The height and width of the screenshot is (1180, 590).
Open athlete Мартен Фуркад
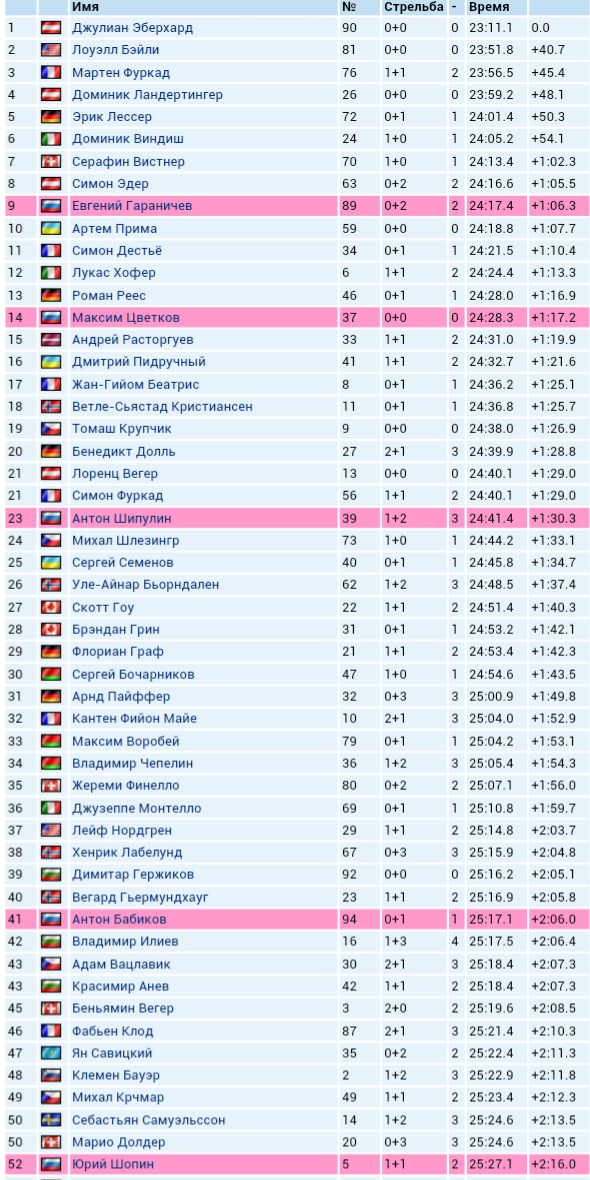tap(121, 73)
